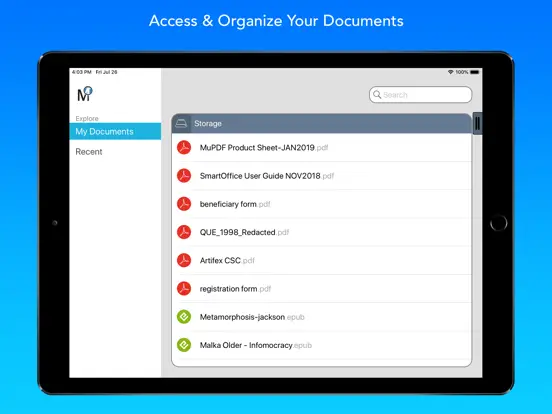Click epub icon beside Malka Older - Infomocracy
552x414 pixels.
click(184, 345)
